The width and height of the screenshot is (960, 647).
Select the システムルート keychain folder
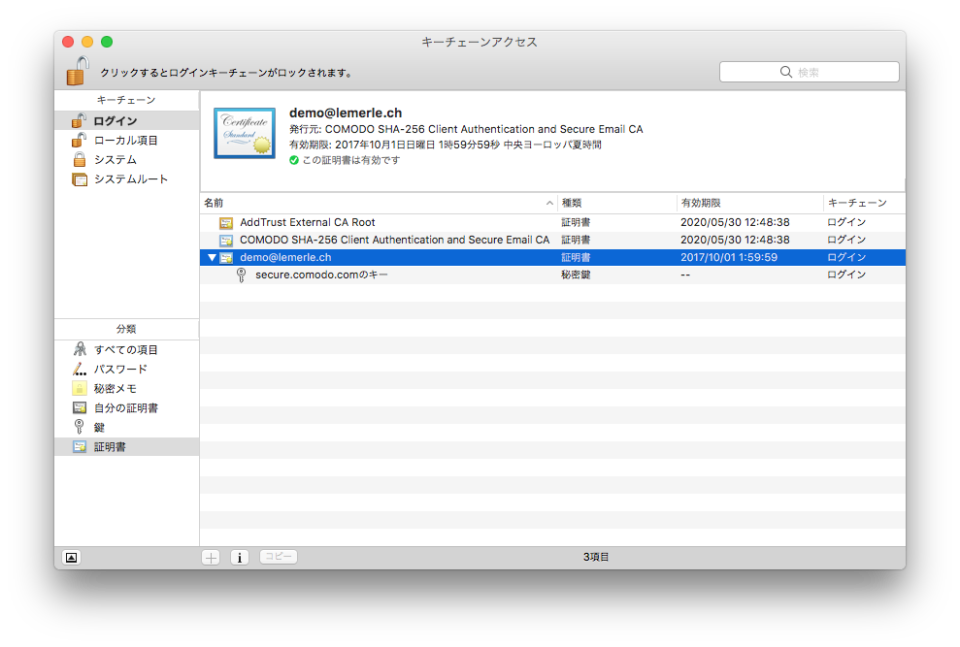[x=130, y=179]
